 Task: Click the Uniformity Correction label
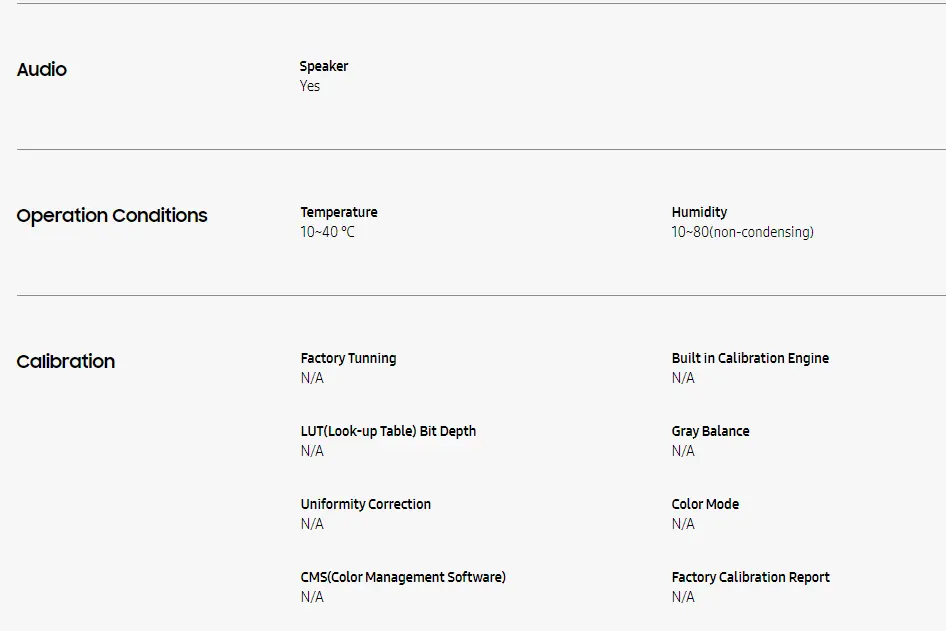coord(366,504)
